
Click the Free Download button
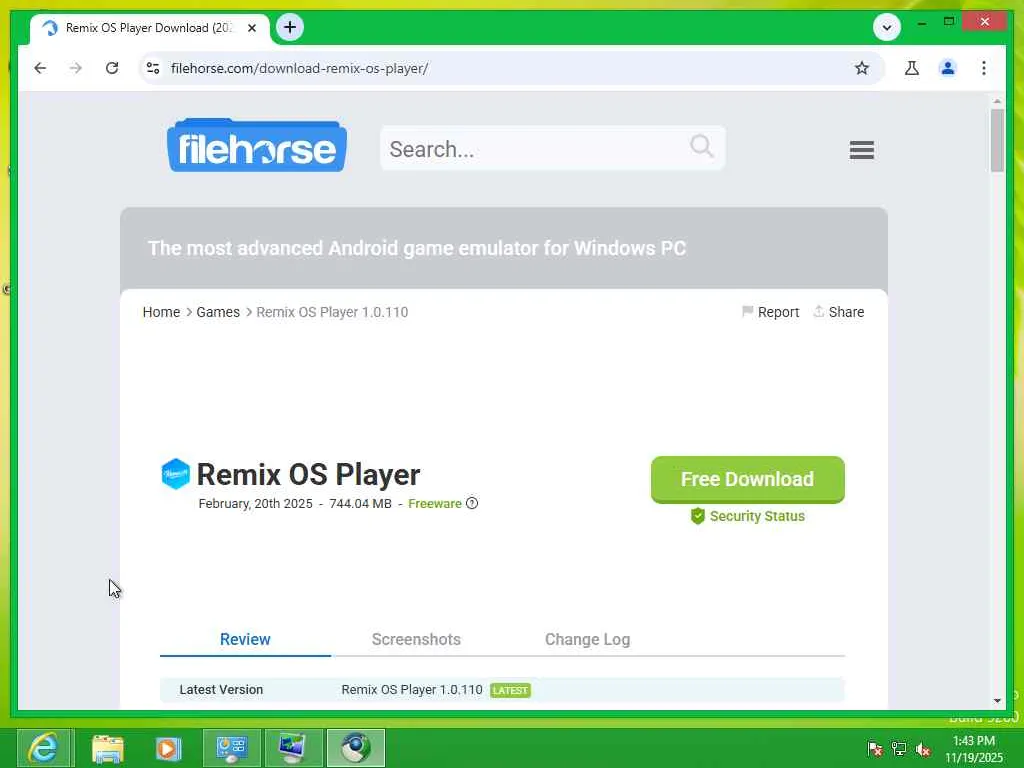747,479
